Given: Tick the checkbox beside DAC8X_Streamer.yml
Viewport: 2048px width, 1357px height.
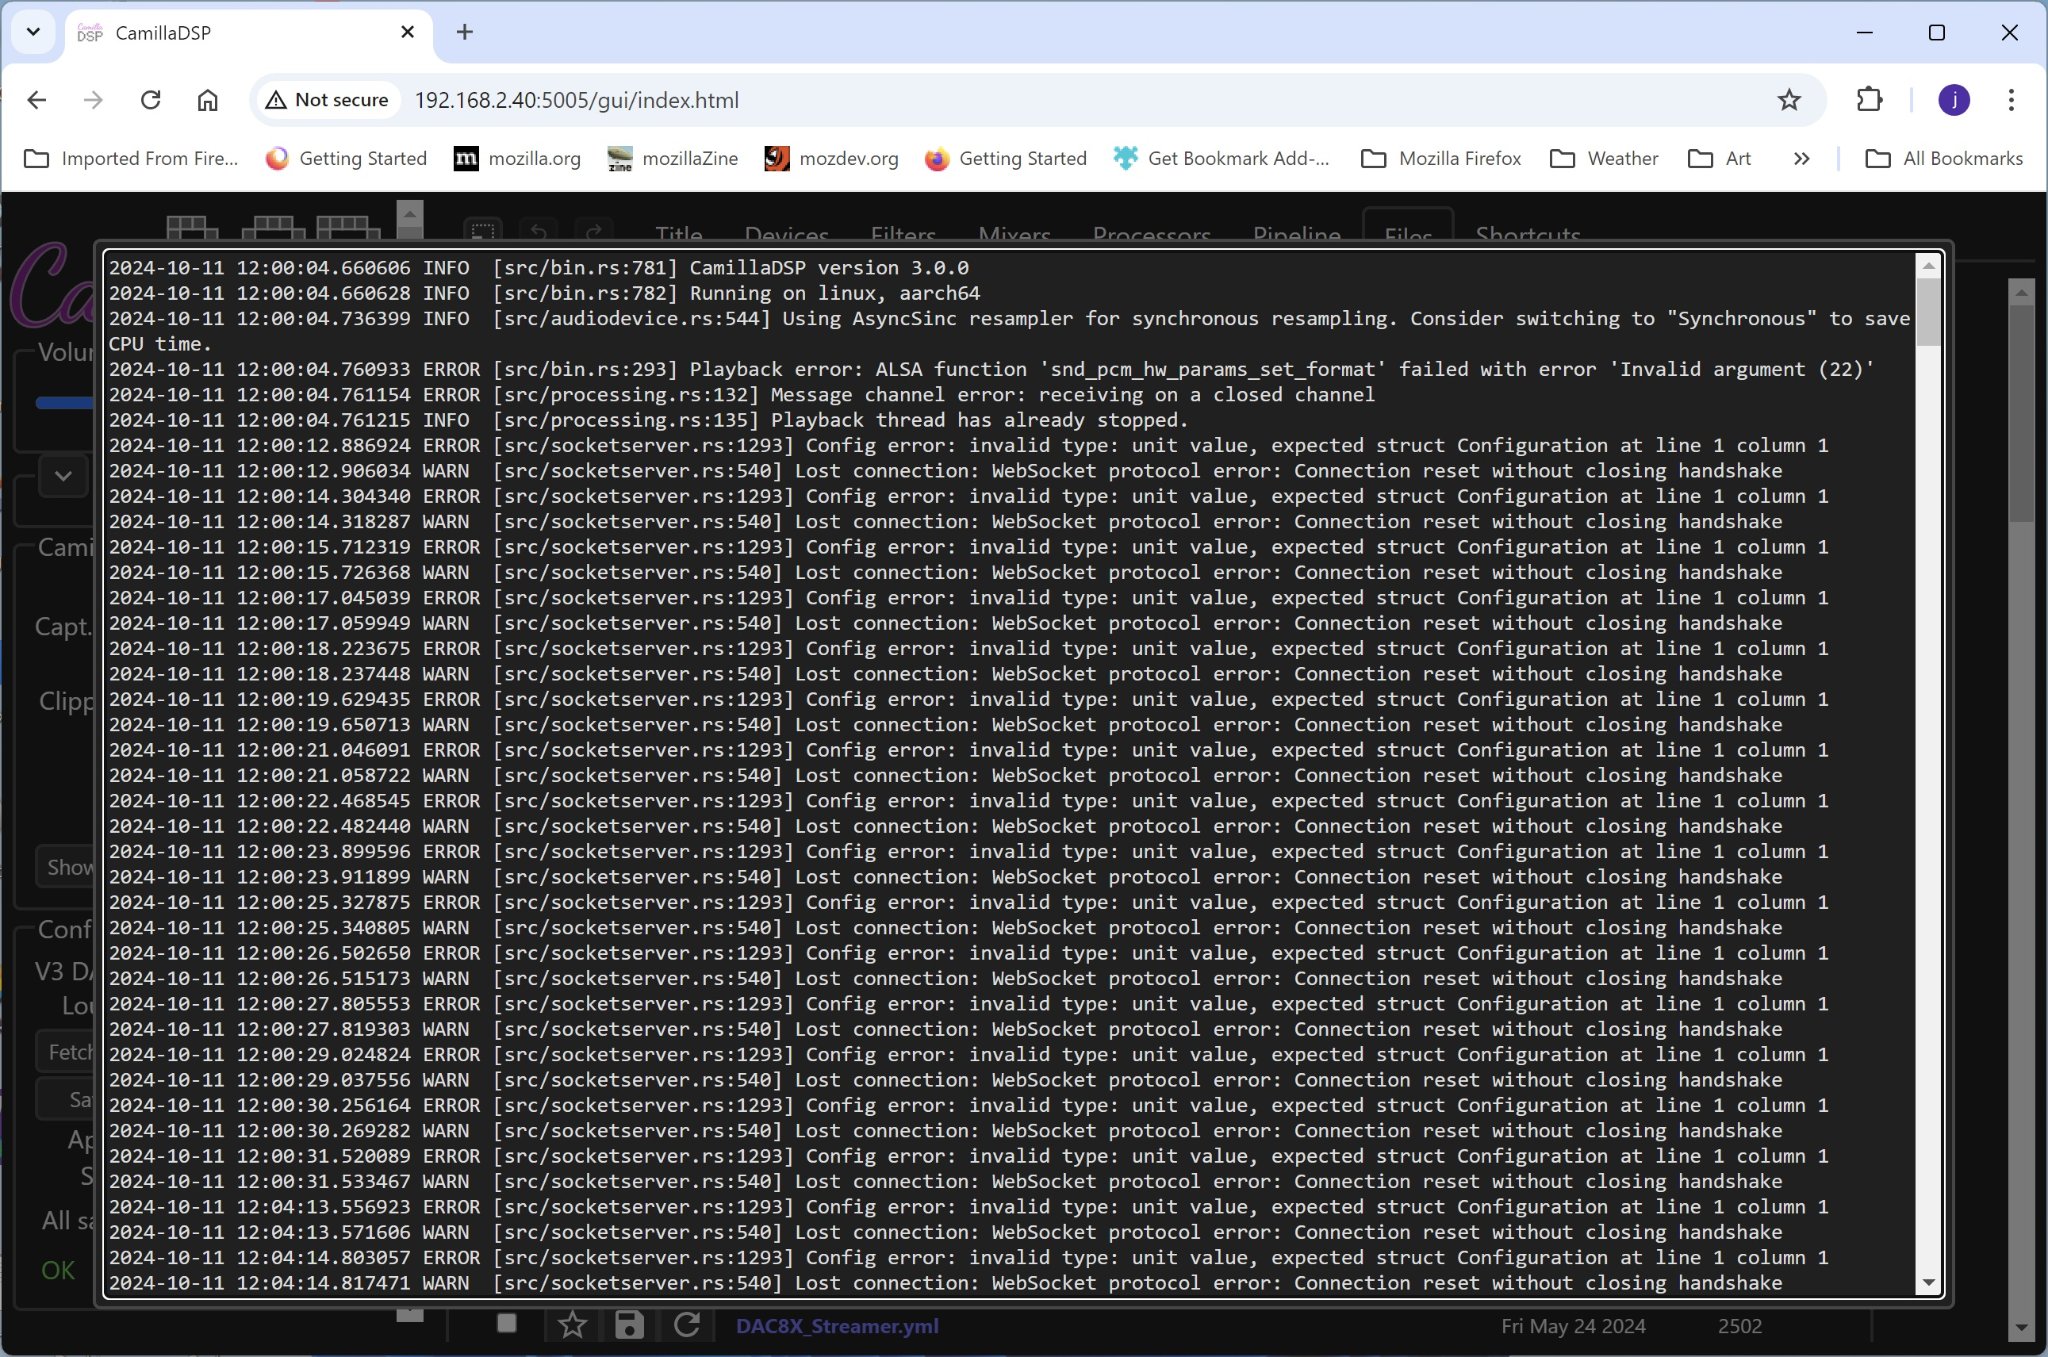Looking at the screenshot, I should [x=507, y=1324].
